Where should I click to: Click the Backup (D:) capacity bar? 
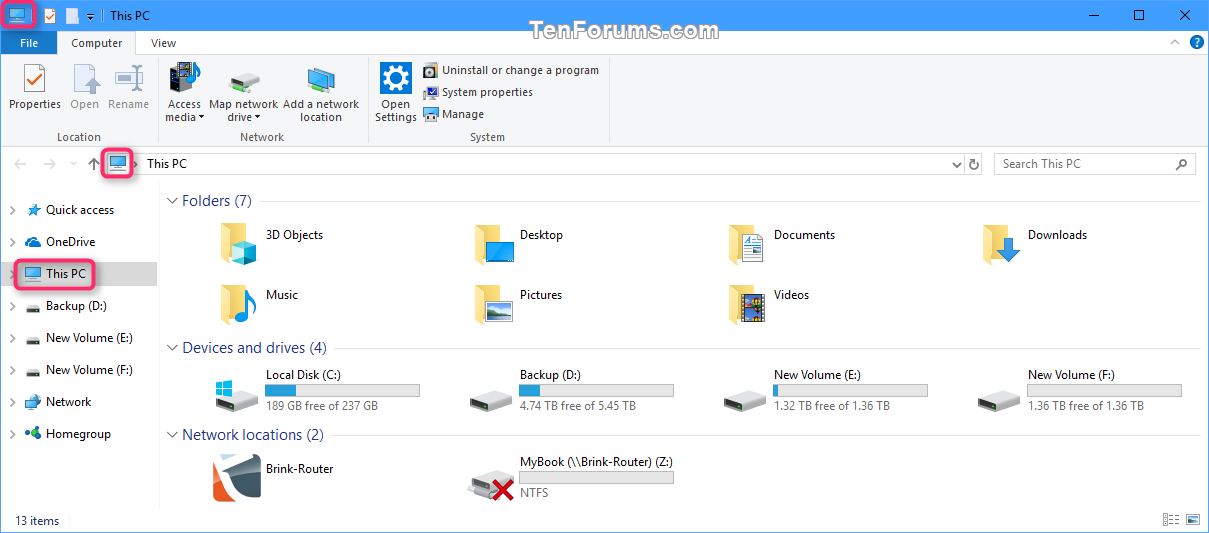pos(596,390)
